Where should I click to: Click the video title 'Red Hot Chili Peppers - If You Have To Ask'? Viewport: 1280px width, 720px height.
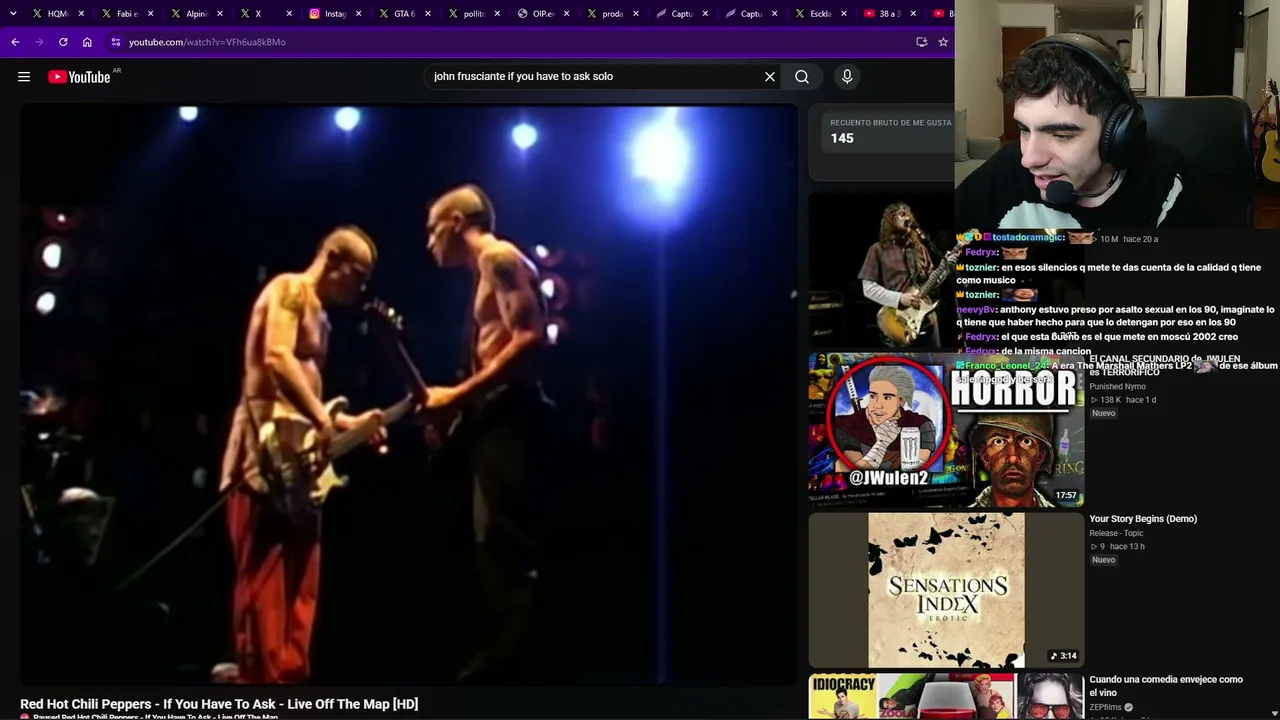click(x=219, y=704)
